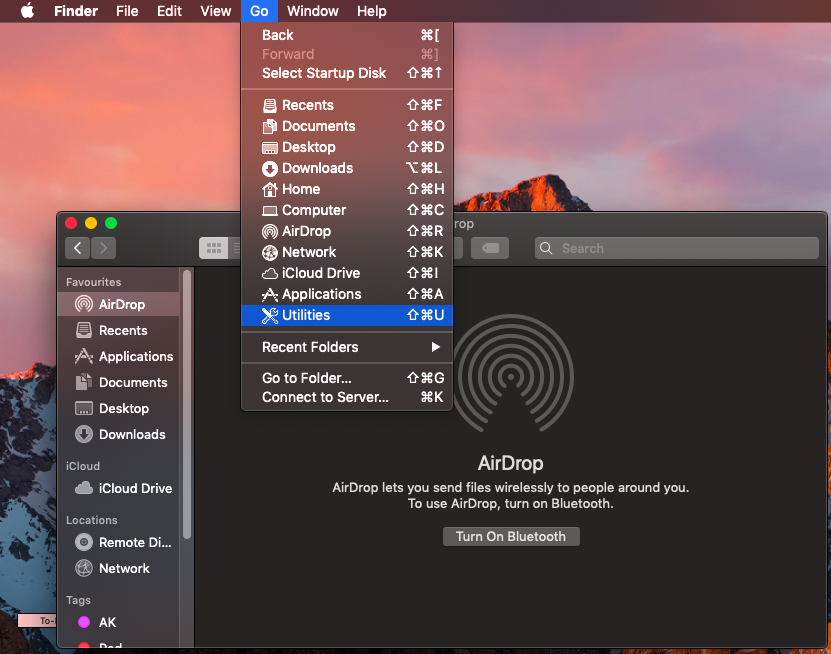831x654 pixels.
Task: Choose Back in the Go menu
Action: point(347,35)
